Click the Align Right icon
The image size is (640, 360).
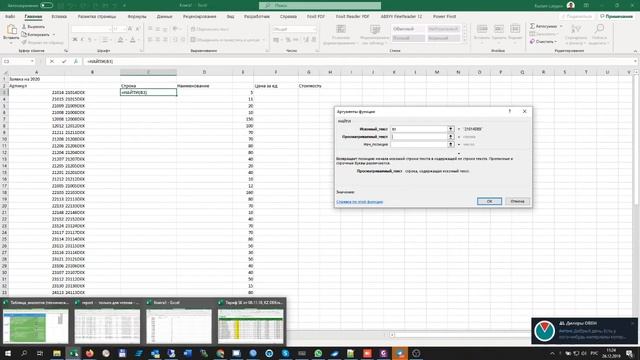165,40
